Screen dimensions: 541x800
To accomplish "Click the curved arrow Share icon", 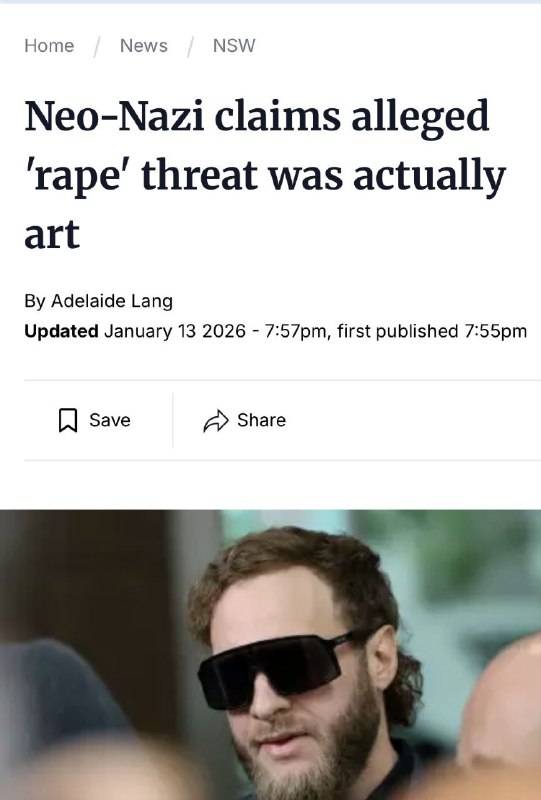I will (216, 421).
